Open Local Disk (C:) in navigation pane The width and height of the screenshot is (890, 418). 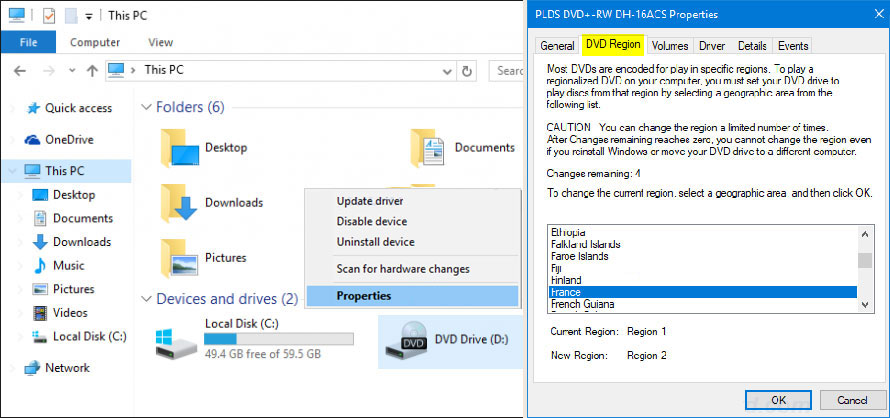click(90, 336)
